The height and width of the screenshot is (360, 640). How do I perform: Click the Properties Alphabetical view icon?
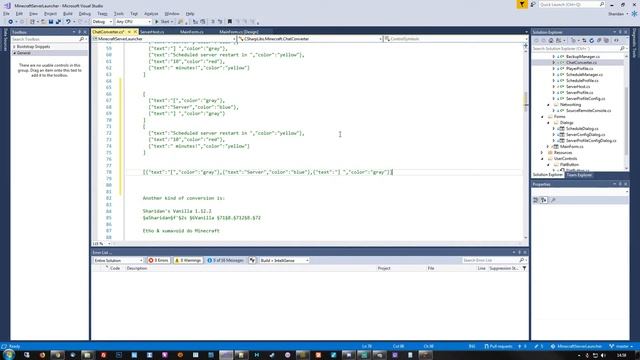pos(544,200)
